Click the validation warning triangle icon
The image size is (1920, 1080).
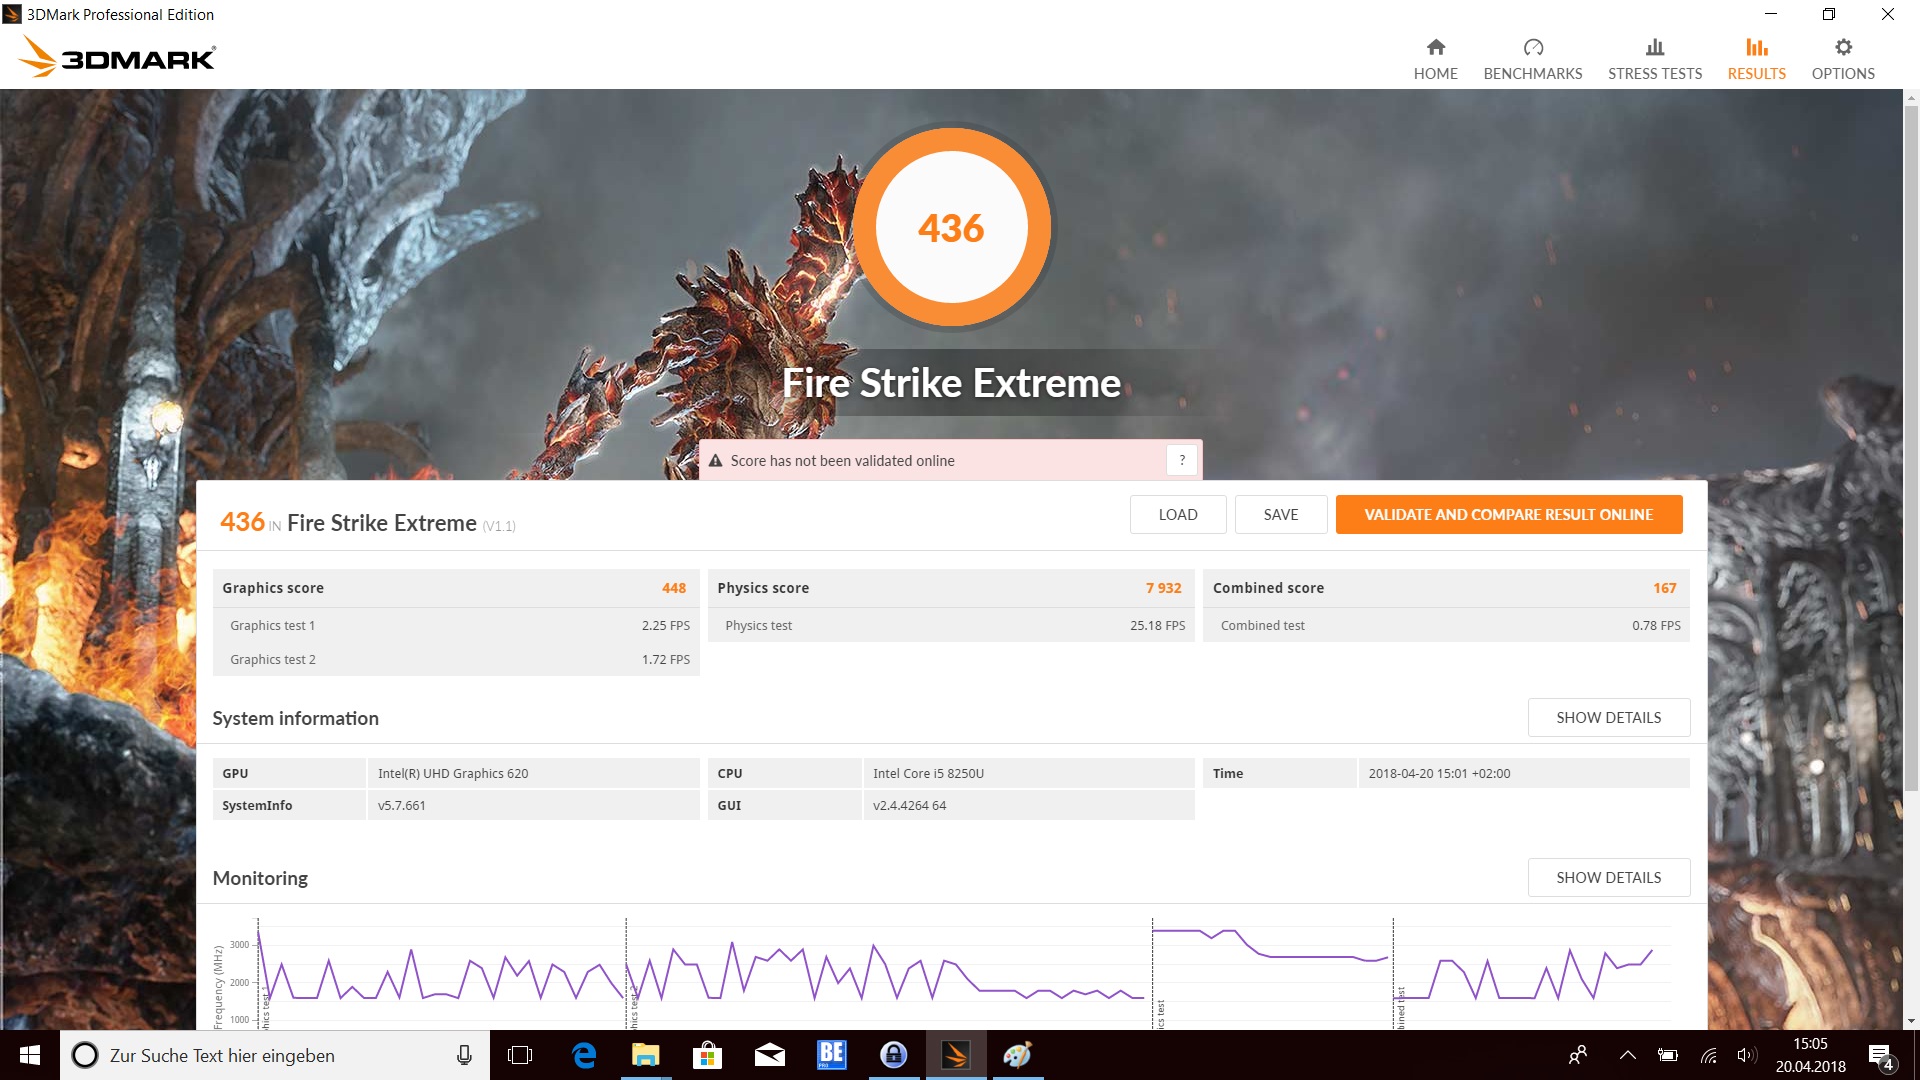pyautogui.click(x=715, y=461)
